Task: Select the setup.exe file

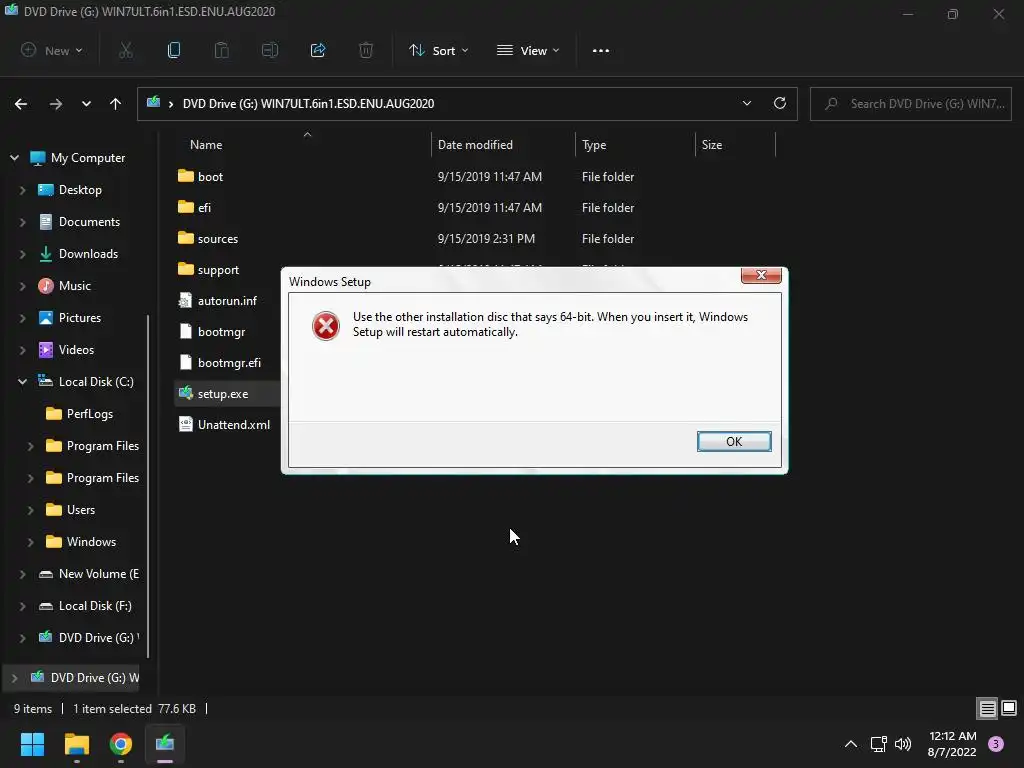Action: pyautogui.click(x=223, y=394)
